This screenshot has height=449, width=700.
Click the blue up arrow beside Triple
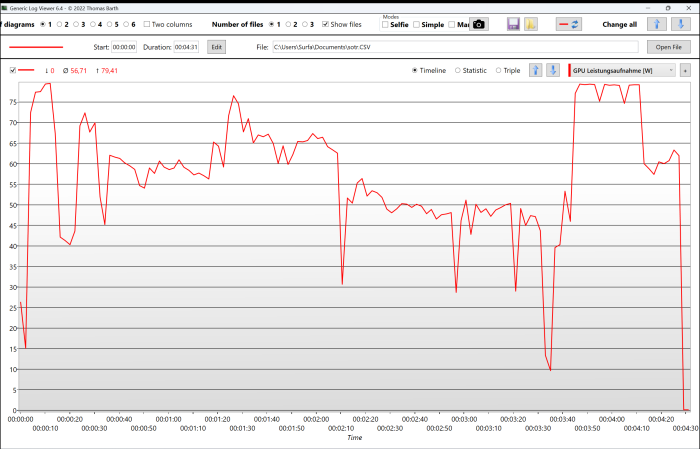click(536, 70)
